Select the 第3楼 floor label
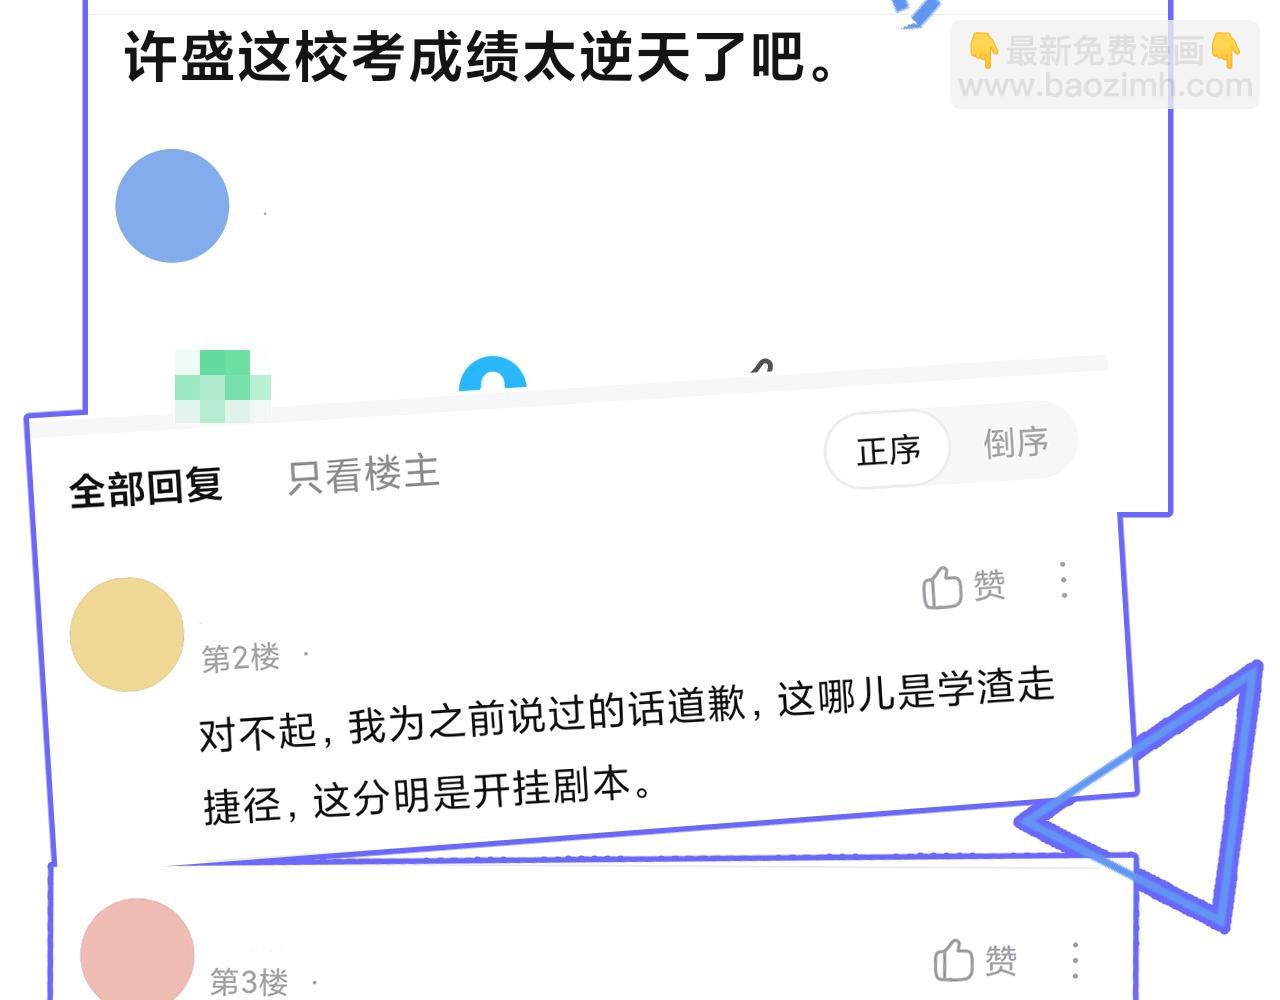Viewport: 1280px width, 1000px height. (249, 981)
